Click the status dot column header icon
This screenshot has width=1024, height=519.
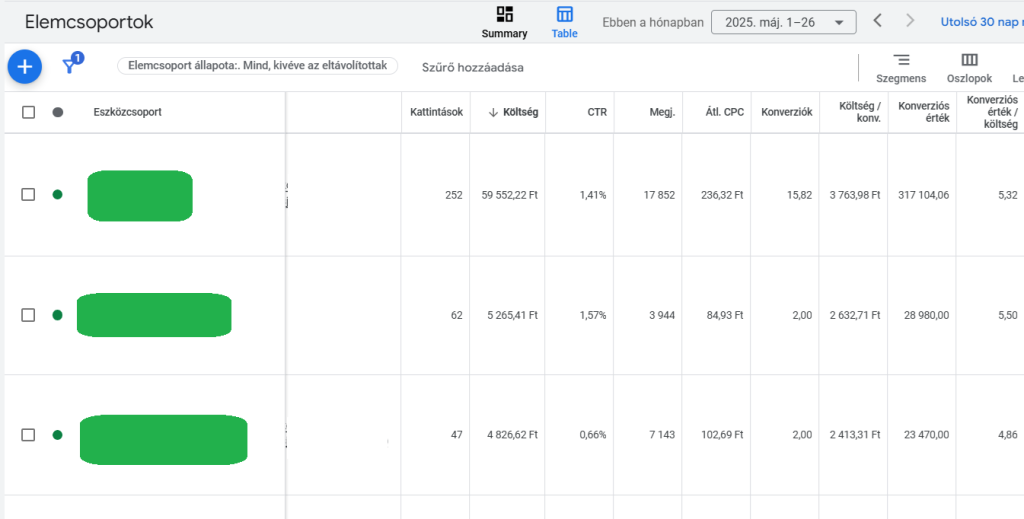coord(57,112)
